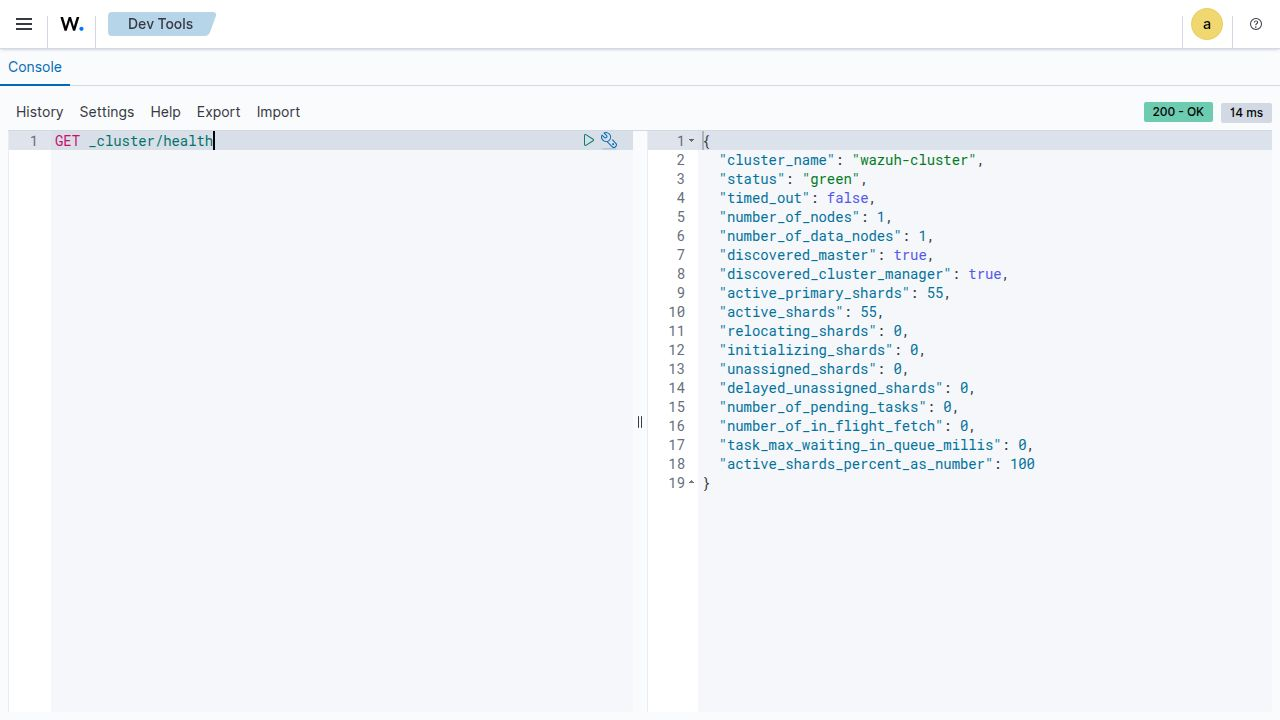Open the Help menu item
The width and height of the screenshot is (1280, 720).
pos(165,112)
